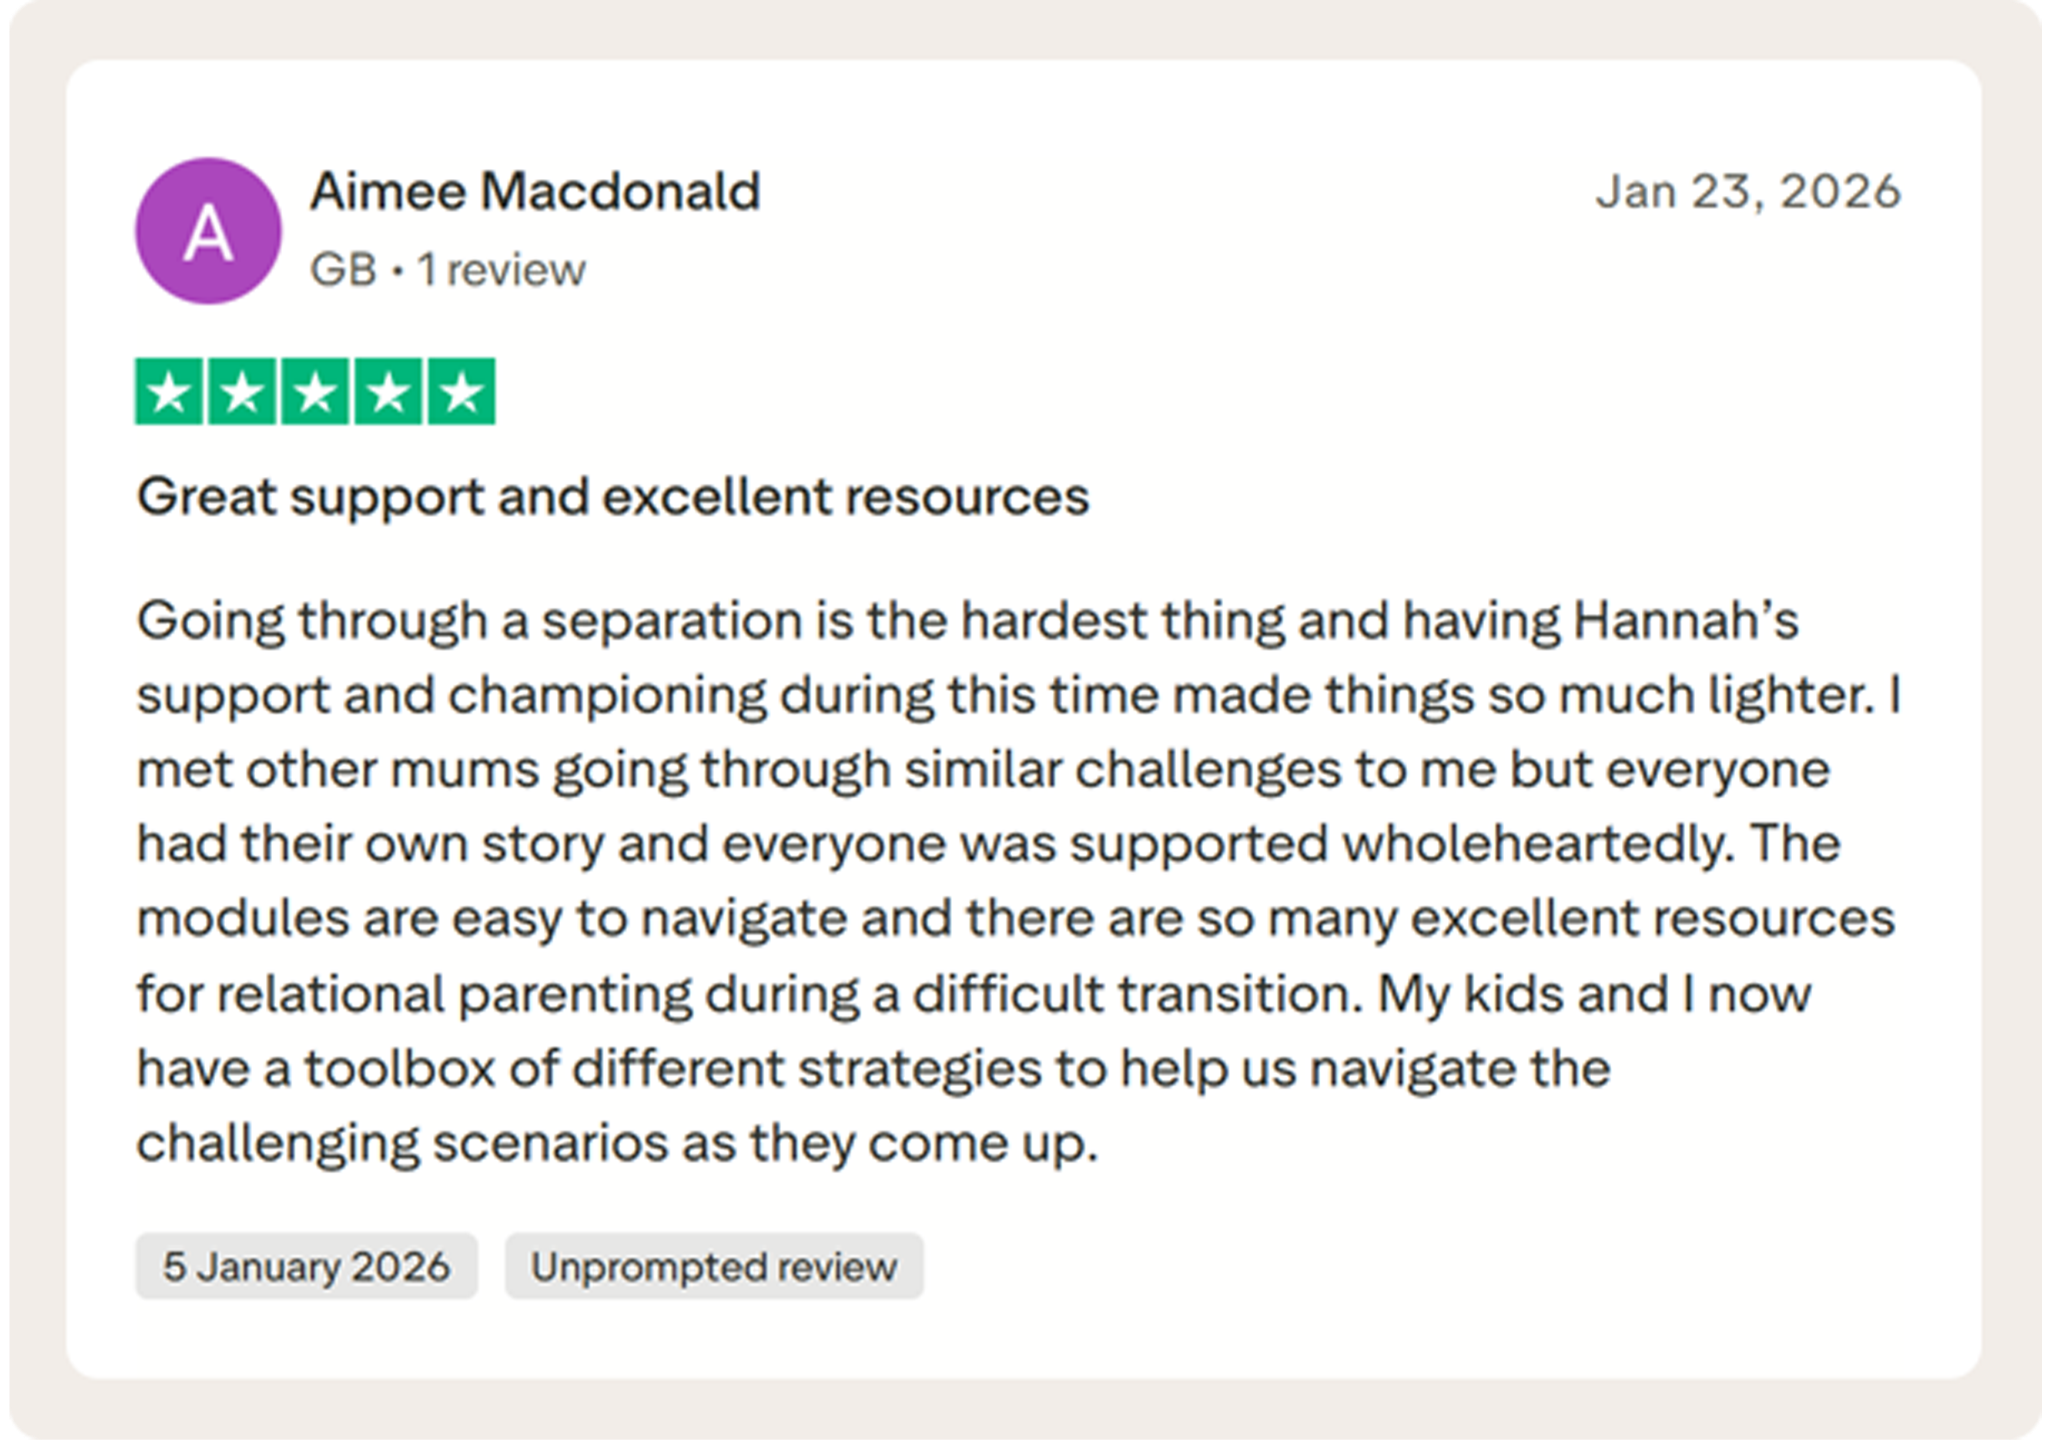Click the Unprompted review badge
Viewport: 2051px width, 1440px height.
pos(714,1266)
